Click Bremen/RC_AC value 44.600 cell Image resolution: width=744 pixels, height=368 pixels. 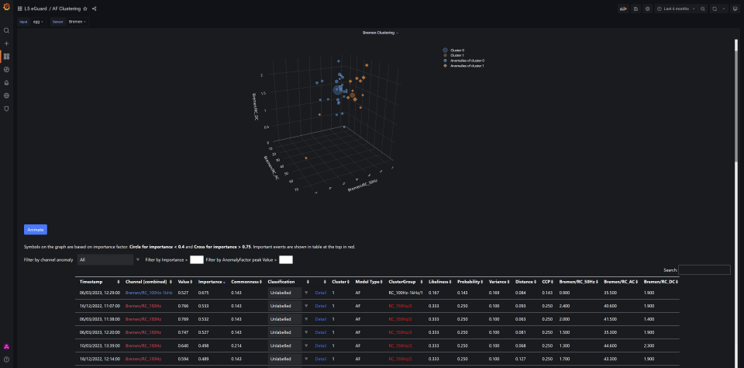click(610, 346)
